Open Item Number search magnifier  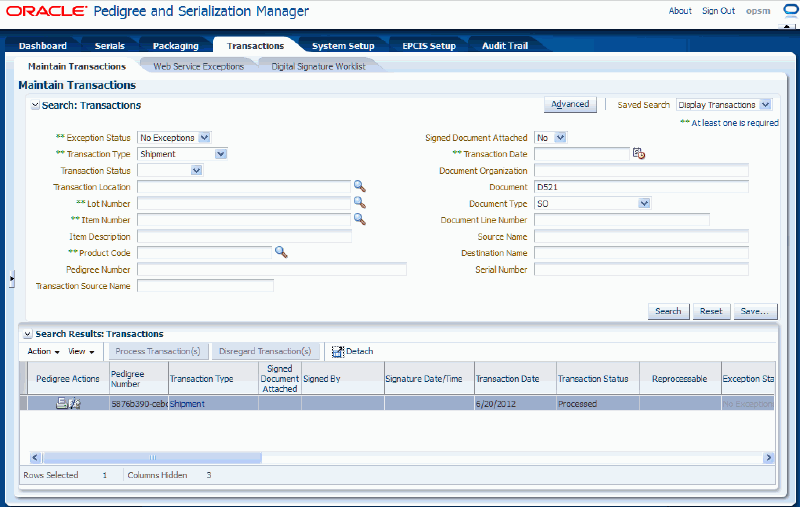pos(360,219)
